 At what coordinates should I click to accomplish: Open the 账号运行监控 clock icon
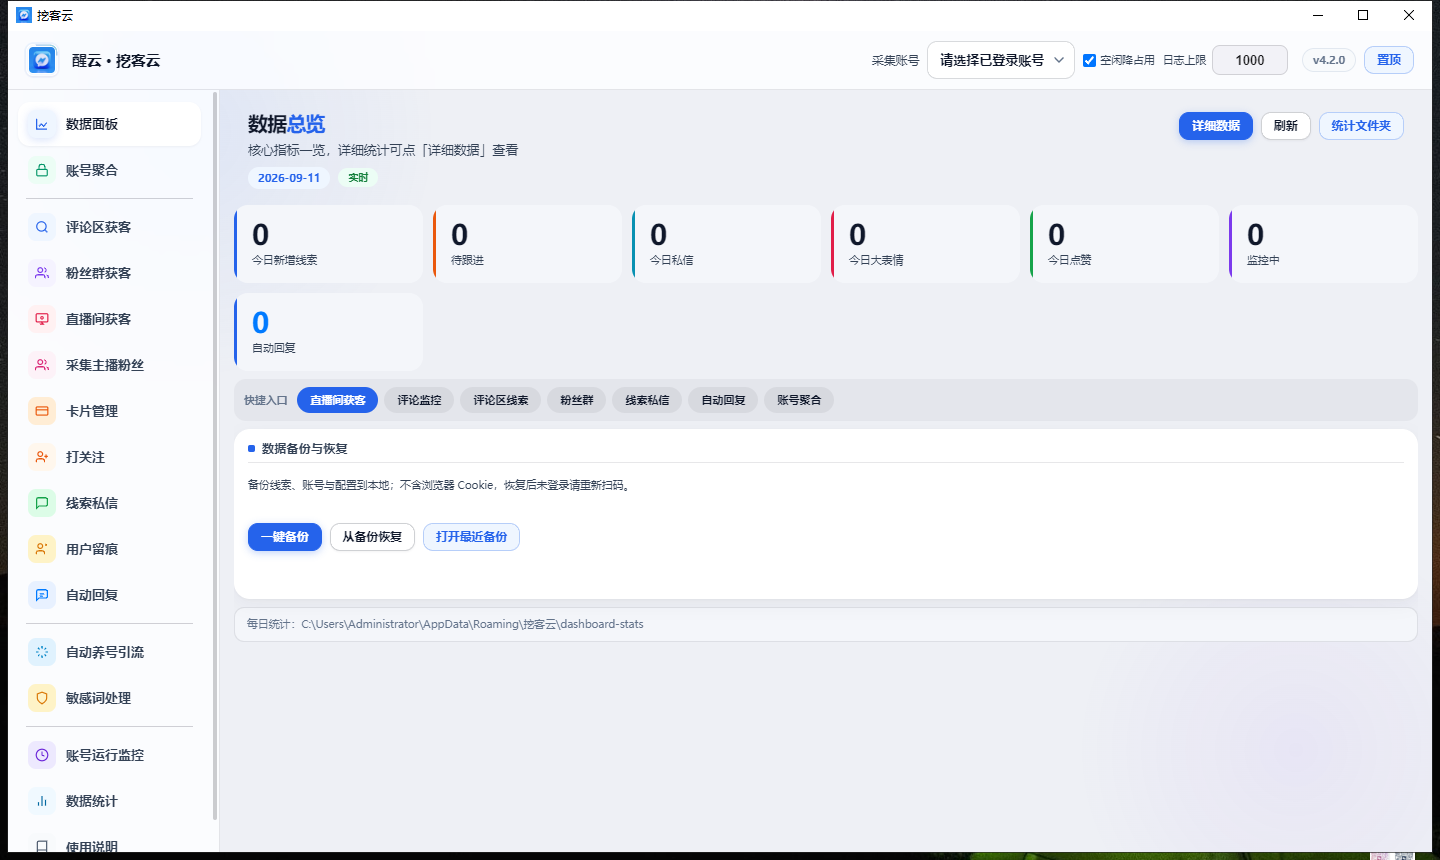pos(42,755)
